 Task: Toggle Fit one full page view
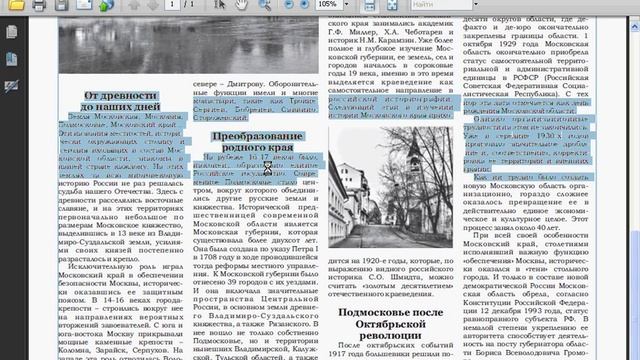click(x=392, y=5)
